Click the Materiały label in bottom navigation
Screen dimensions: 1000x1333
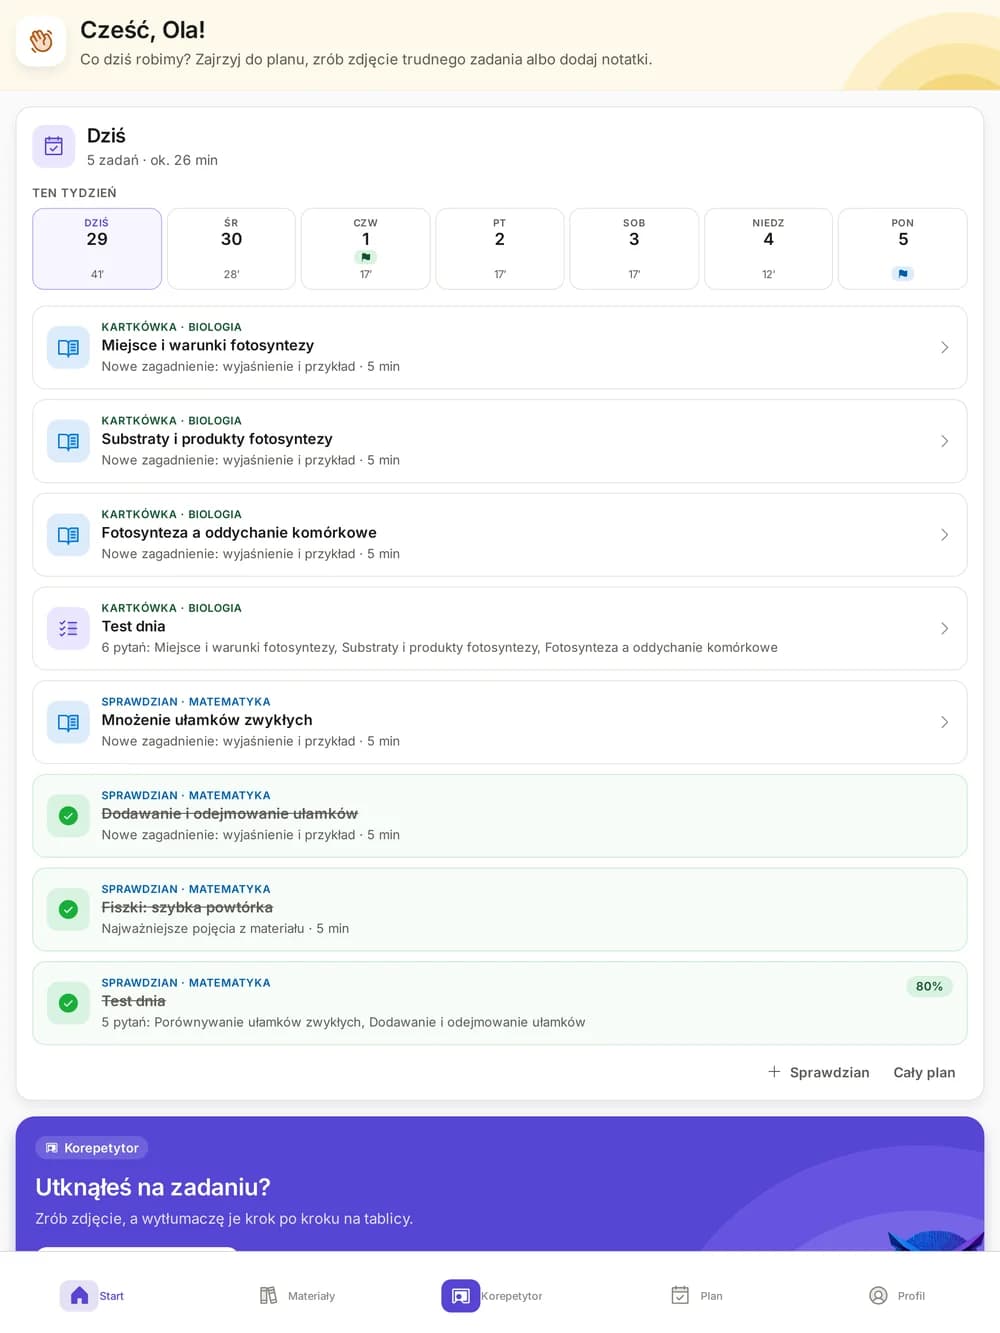tap(311, 1296)
